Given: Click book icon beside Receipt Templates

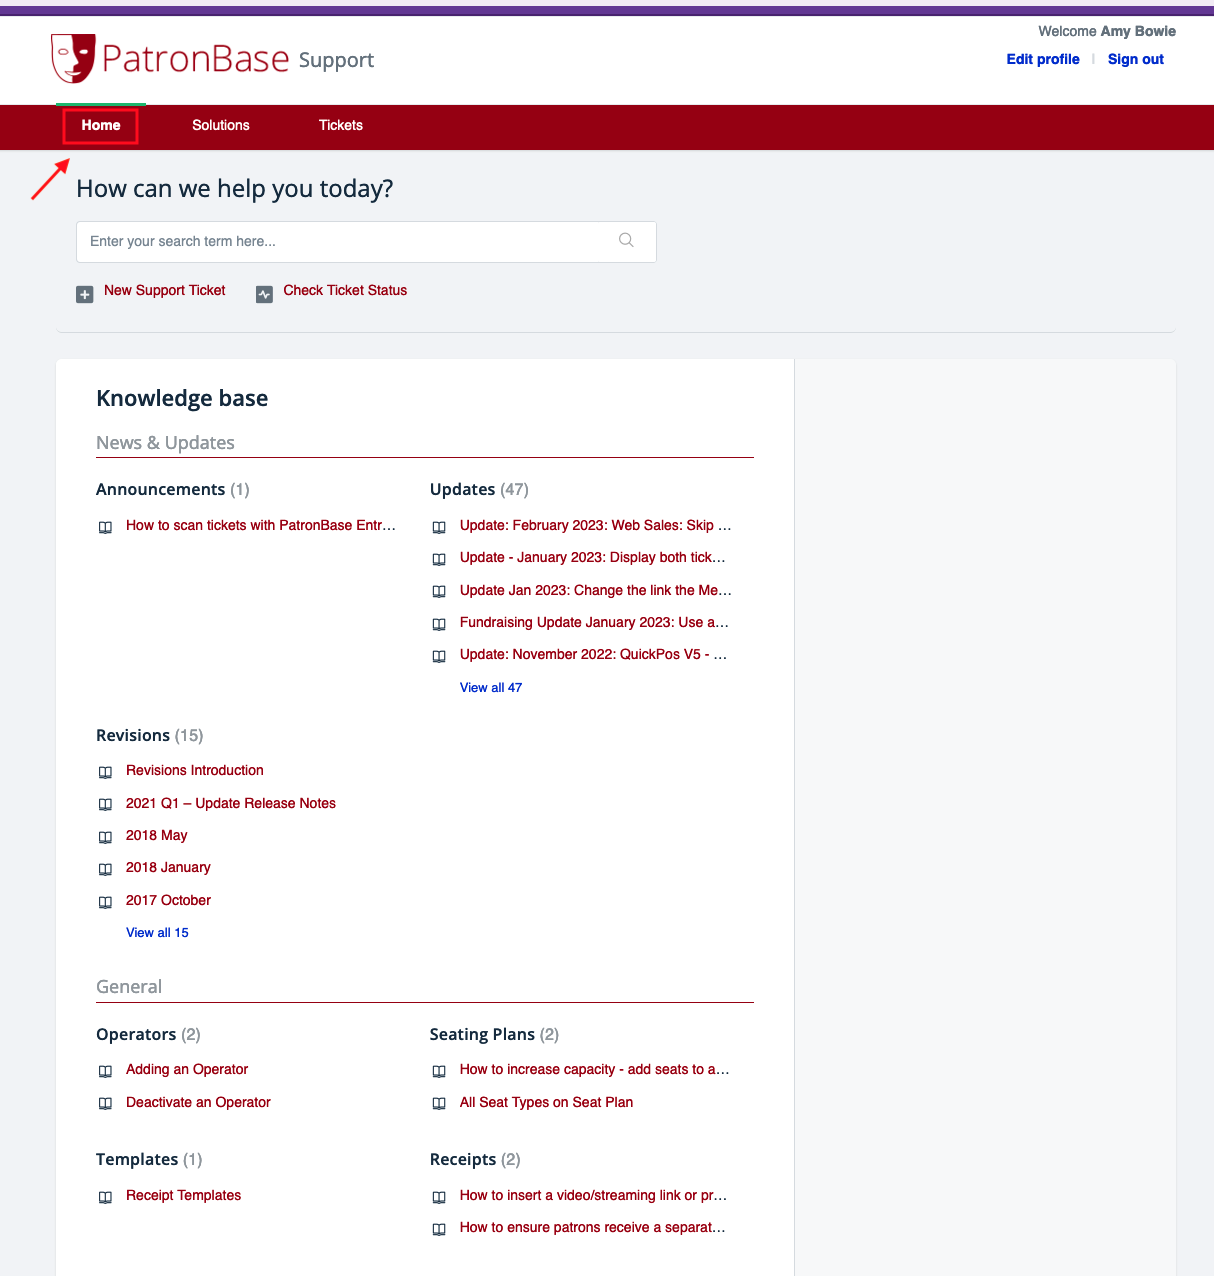Looking at the screenshot, I should tap(105, 1198).
